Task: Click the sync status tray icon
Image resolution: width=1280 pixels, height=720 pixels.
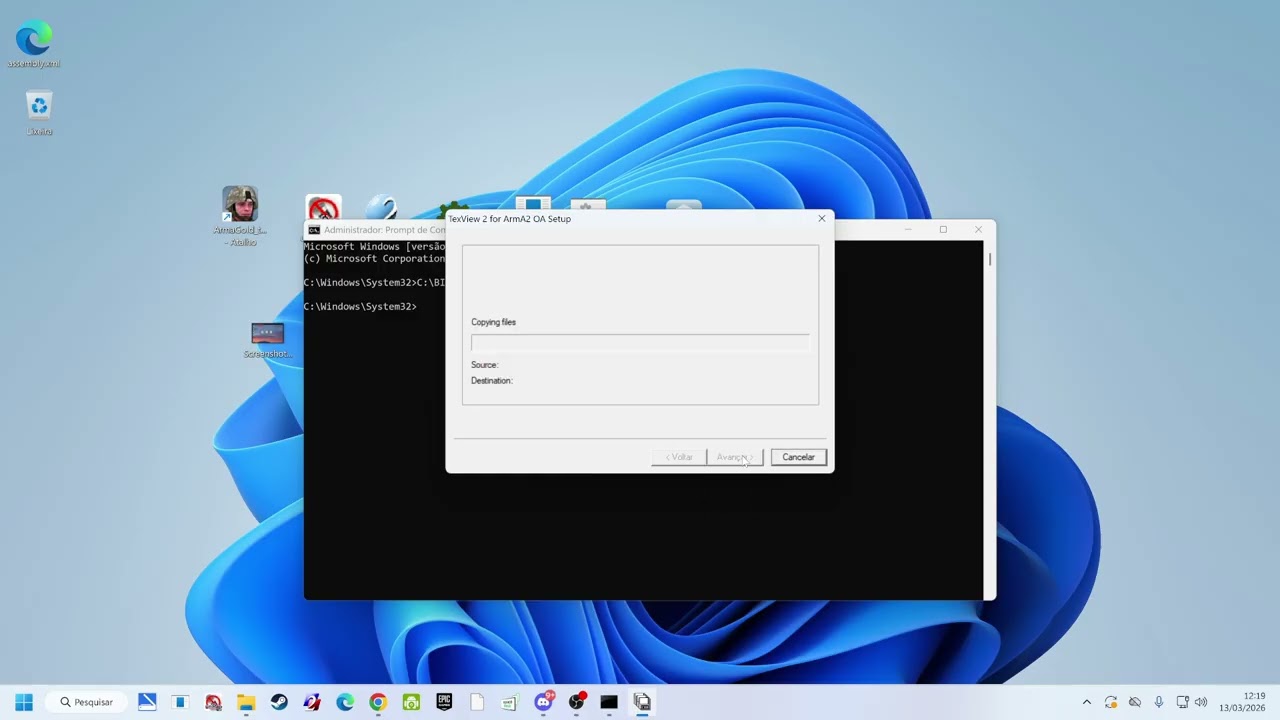Action: click(1111, 702)
